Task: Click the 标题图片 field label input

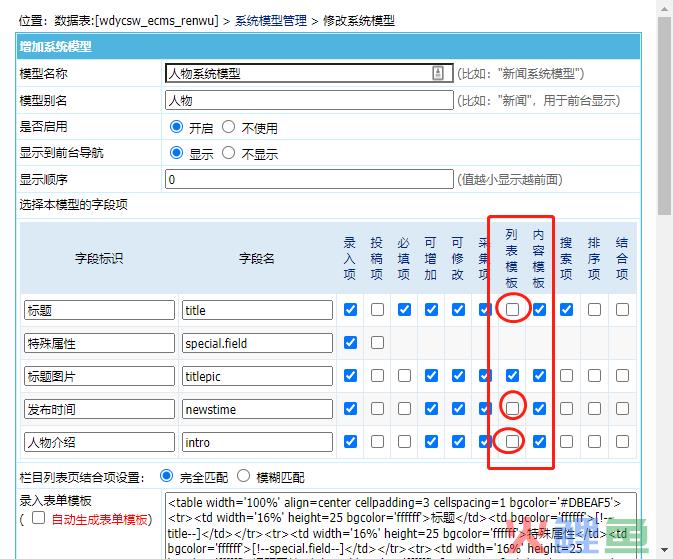Action: coord(100,376)
